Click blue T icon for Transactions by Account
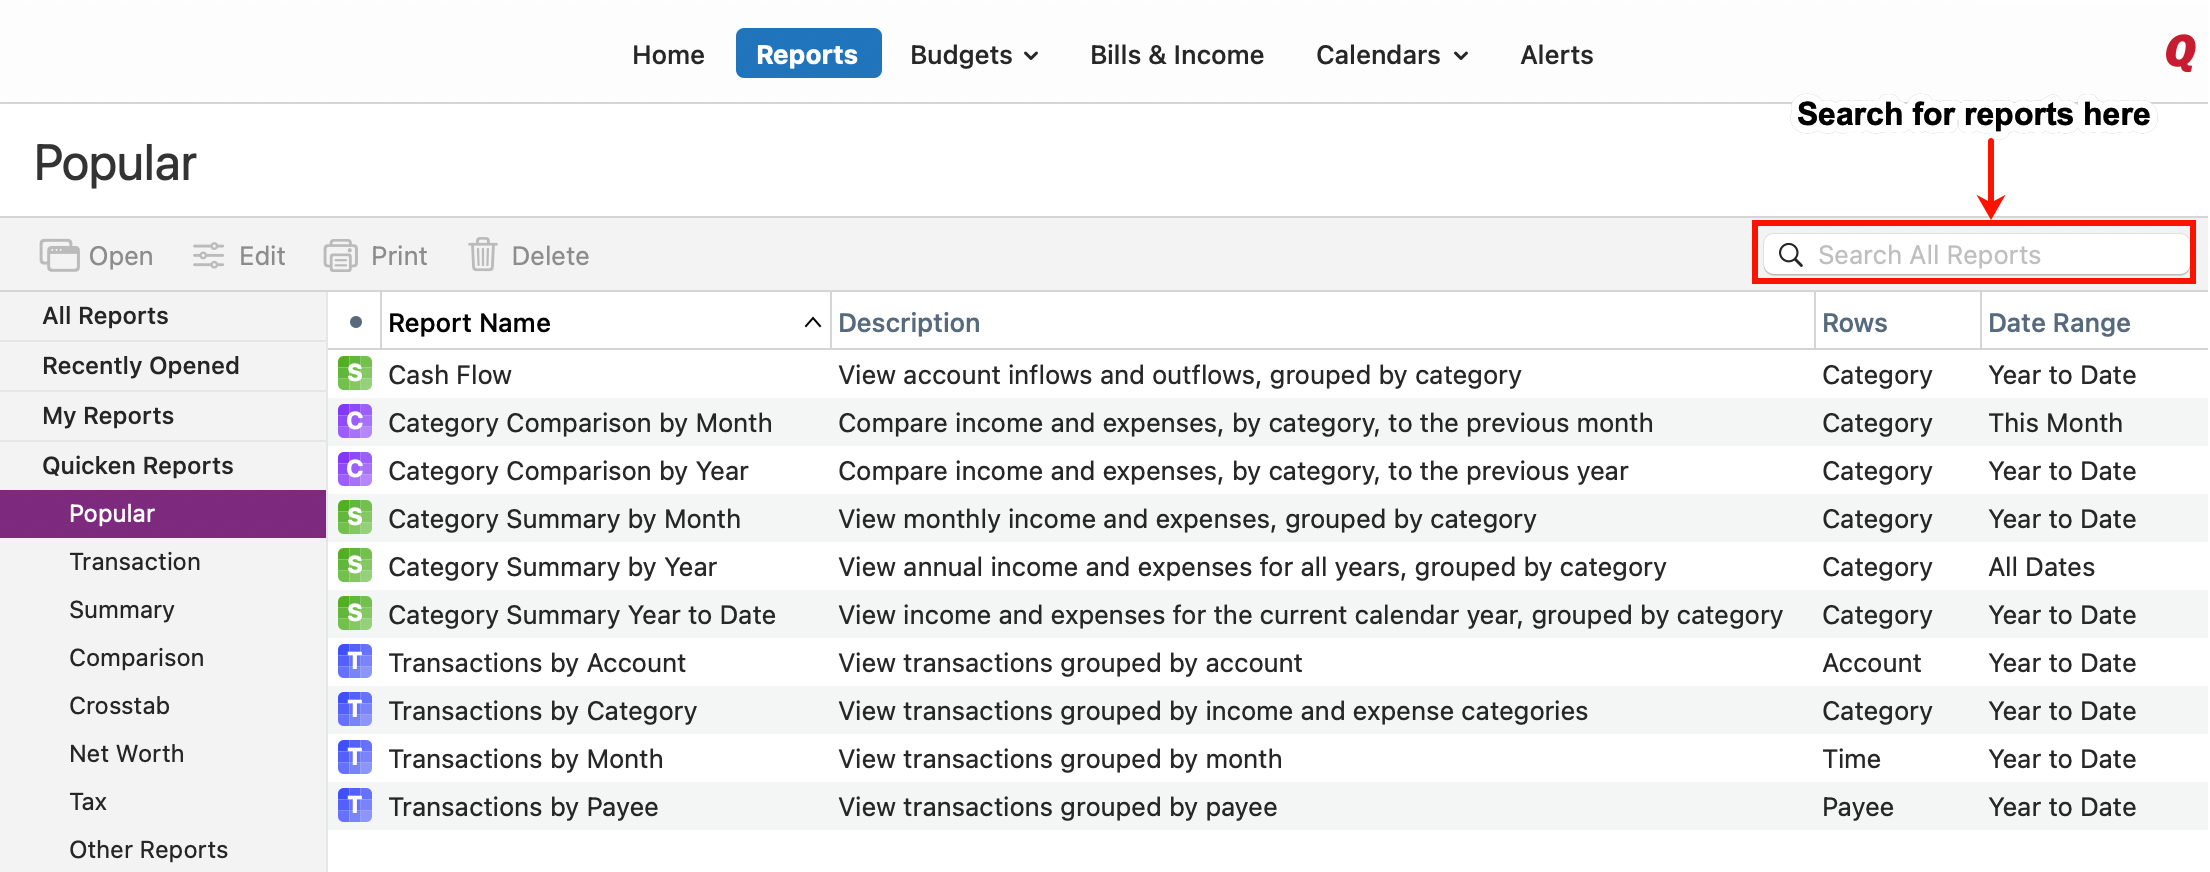Viewport: 2210px width, 872px height. pos(355,662)
